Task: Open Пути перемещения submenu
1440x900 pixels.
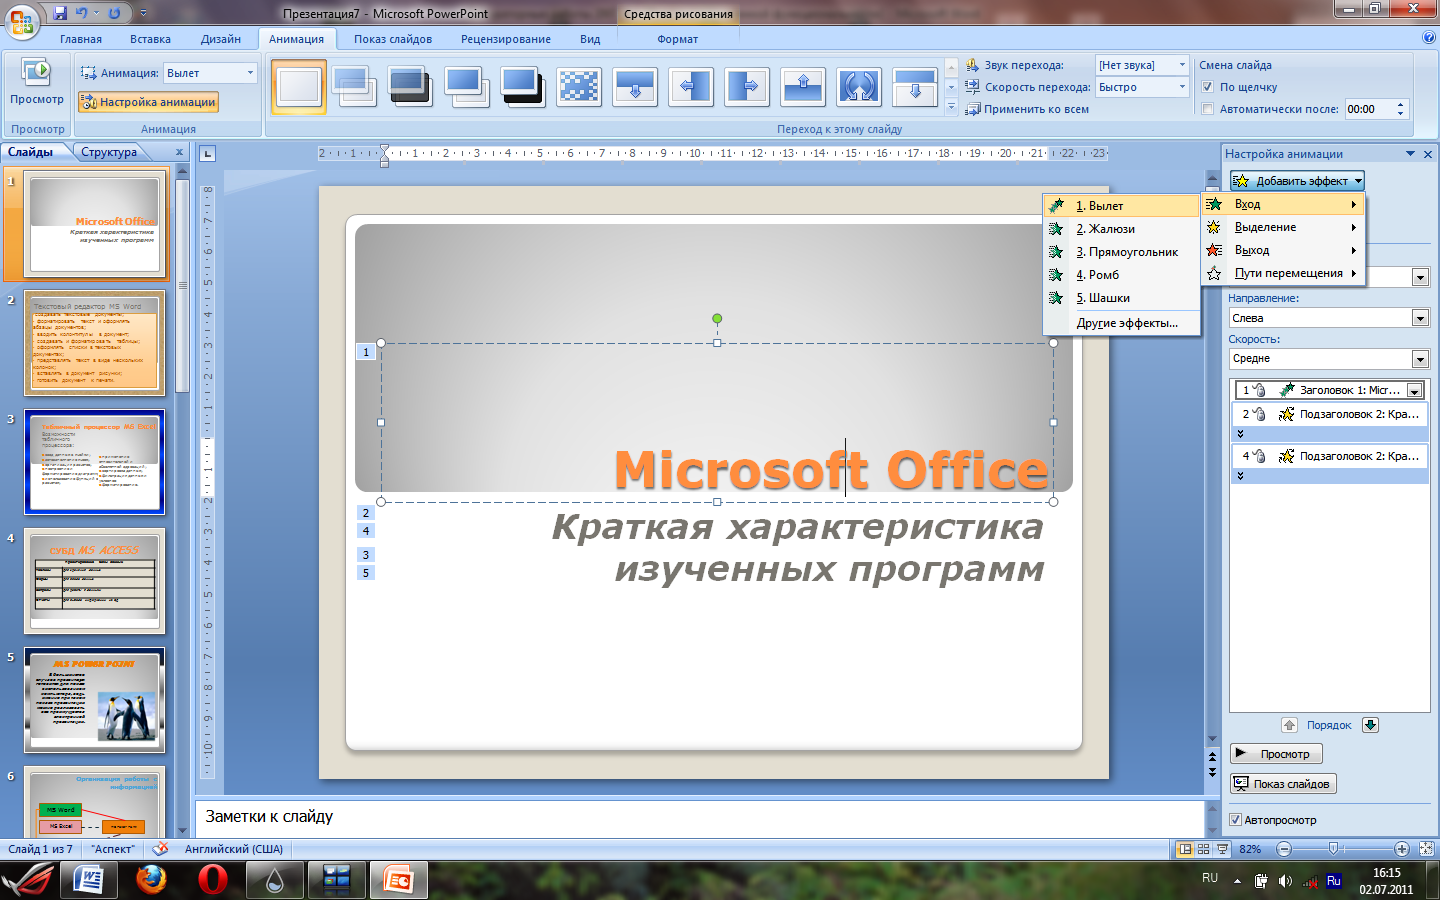Action: (1283, 273)
